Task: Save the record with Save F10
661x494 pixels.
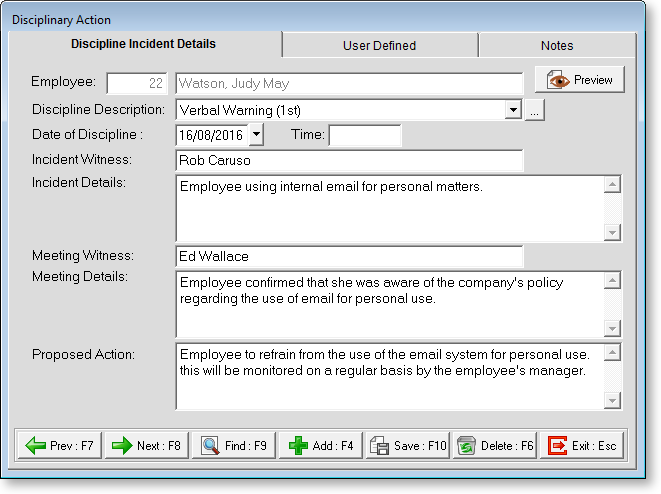Action: point(407,446)
